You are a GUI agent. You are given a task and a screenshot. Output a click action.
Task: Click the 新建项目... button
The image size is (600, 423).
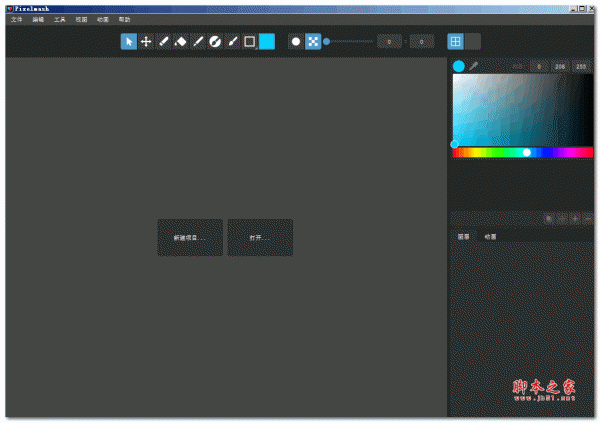point(190,238)
